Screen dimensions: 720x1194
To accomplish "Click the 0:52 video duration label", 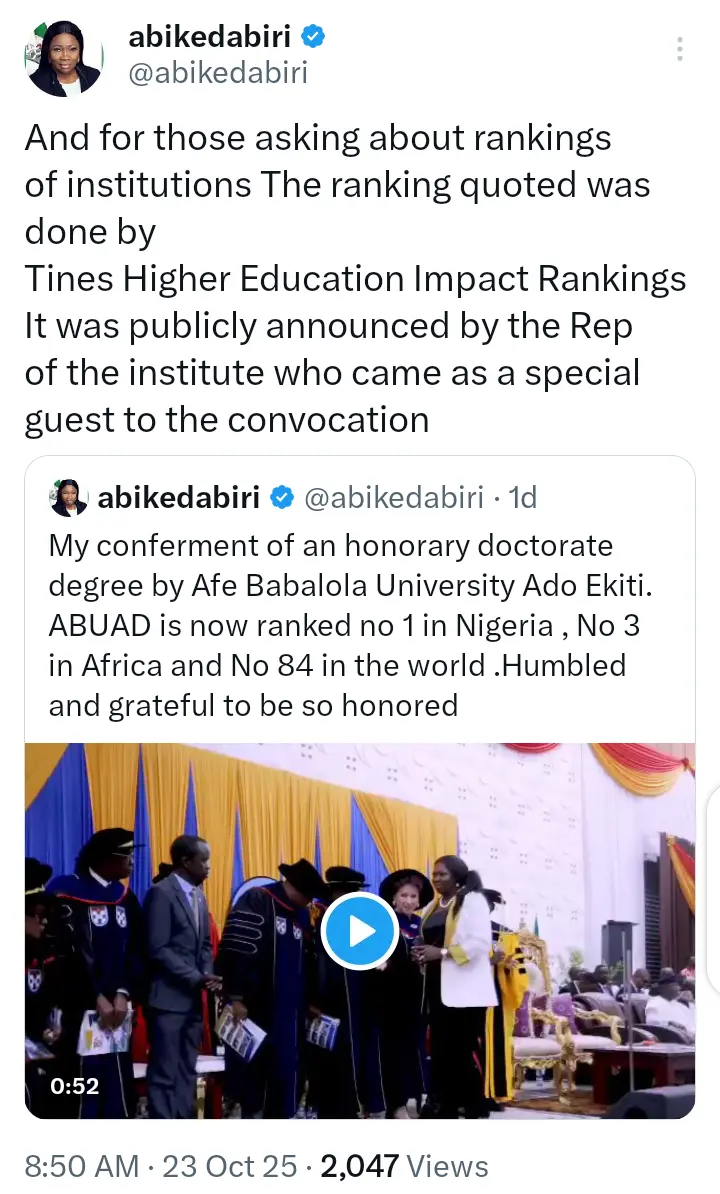I will [76, 1085].
